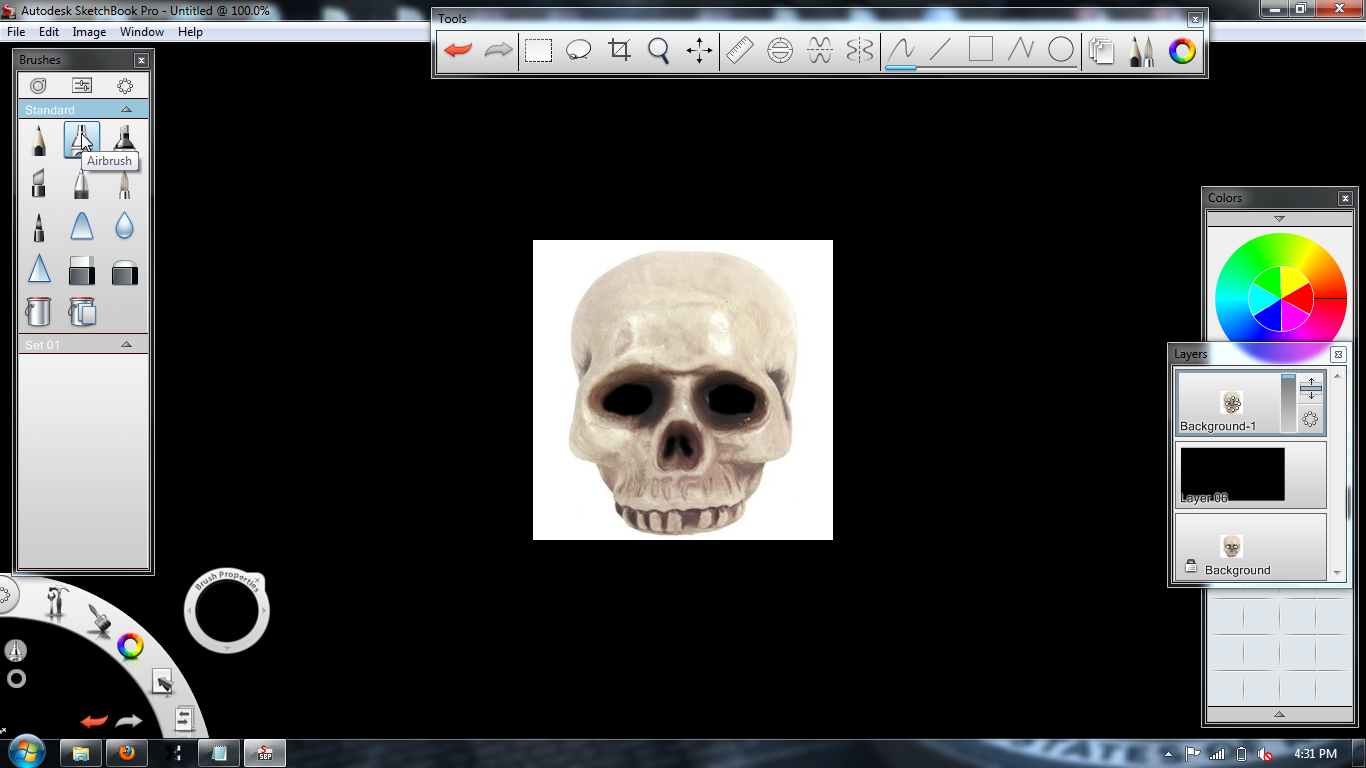Open the Windows Start menu
Viewport: 1366px width, 768px height.
pyautogui.click(x=25, y=751)
